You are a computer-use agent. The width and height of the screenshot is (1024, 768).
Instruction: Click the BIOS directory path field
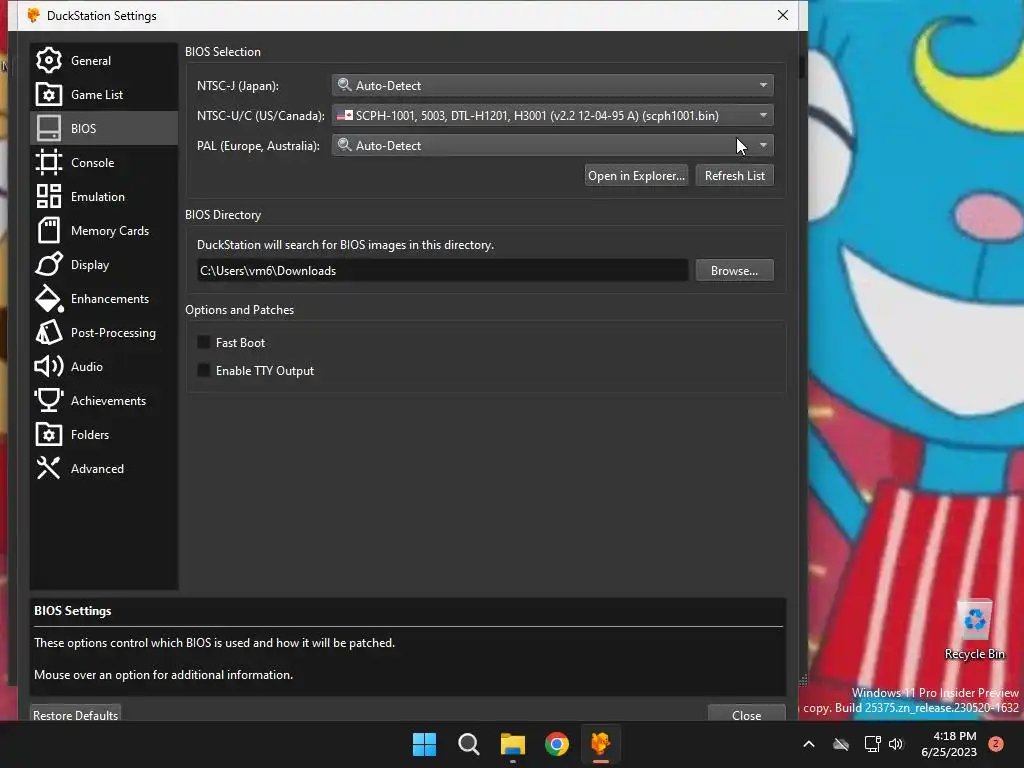443,270
